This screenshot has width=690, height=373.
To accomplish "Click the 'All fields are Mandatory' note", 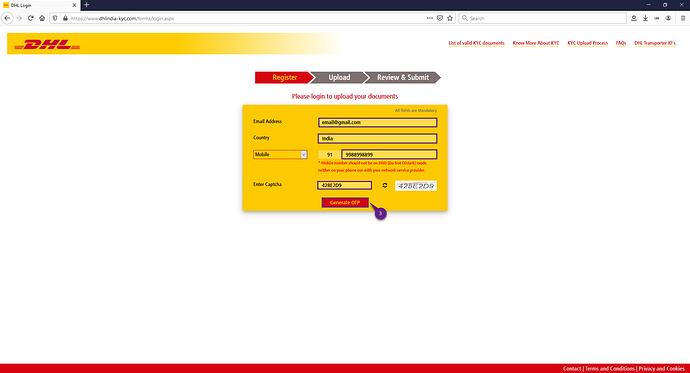I will pos(415,110).
